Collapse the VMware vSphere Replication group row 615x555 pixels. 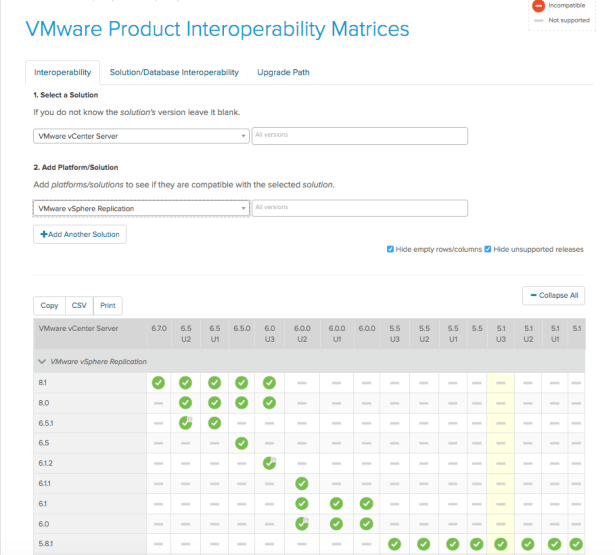coord(42,361)
